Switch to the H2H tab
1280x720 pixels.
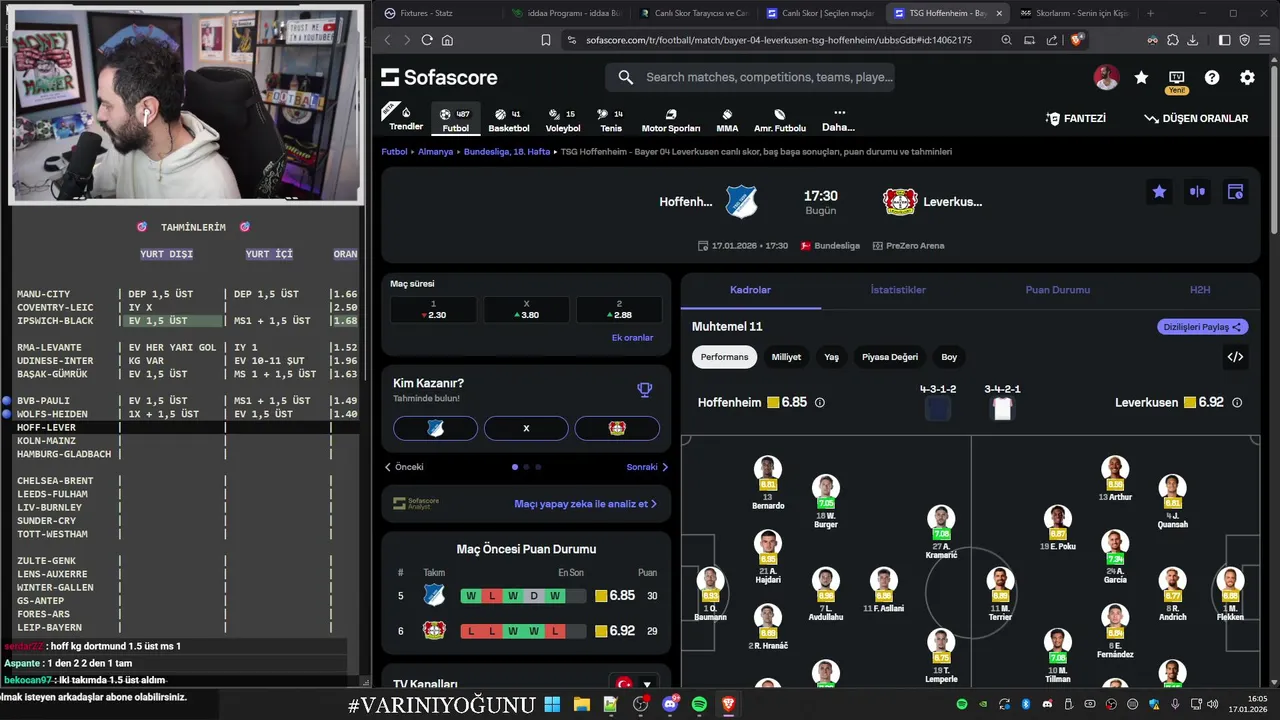[1200, 290]
